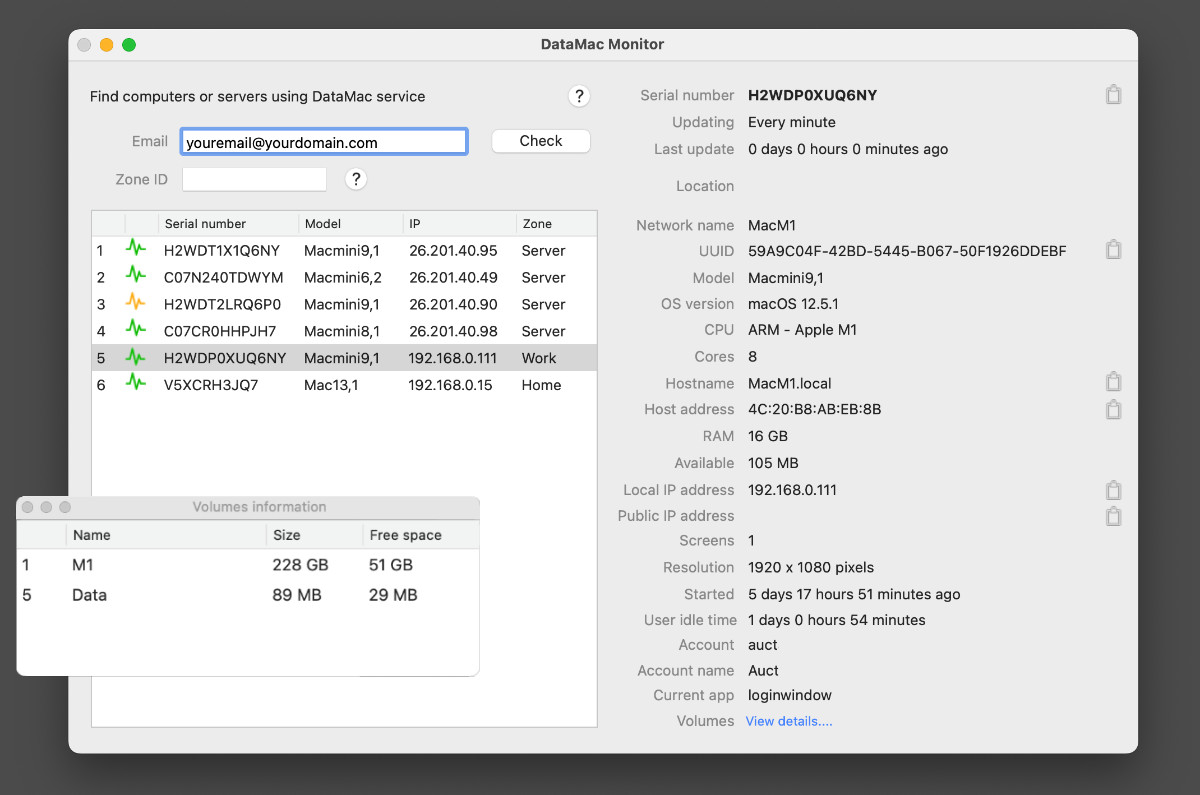Click the UUID value 59A9C04F-42BD-5445-B067-50F1926DDEBF
This screenshot has height=795, width=1200.
point(907,251)
